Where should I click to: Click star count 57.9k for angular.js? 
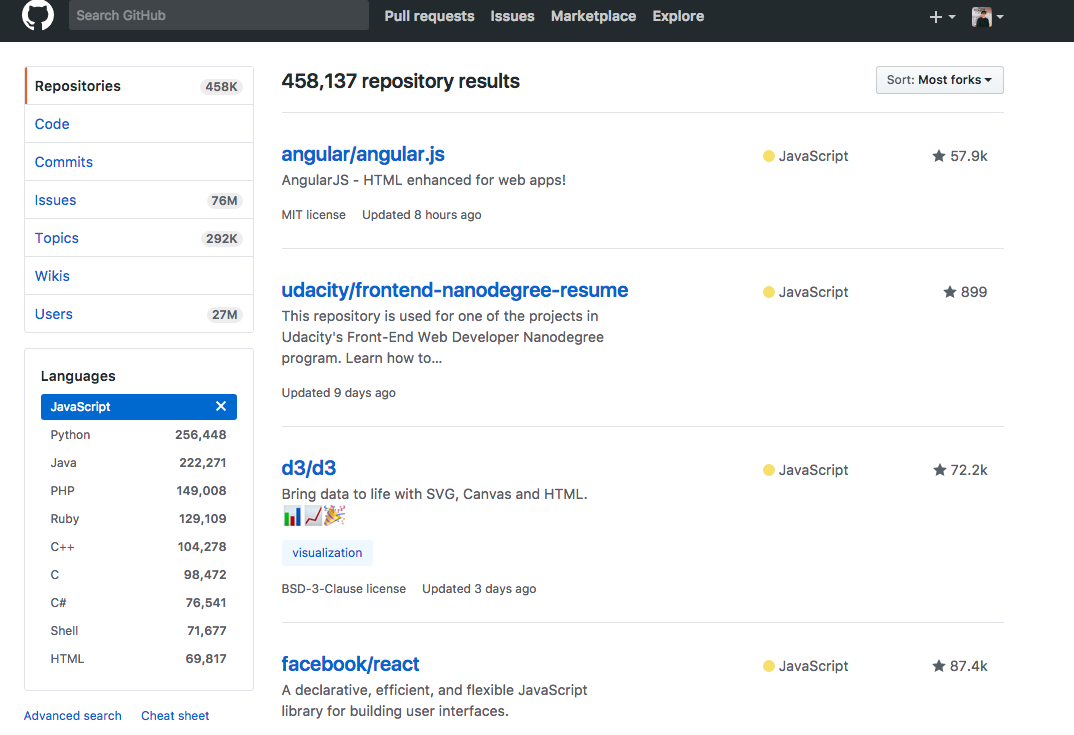point(960,156)
